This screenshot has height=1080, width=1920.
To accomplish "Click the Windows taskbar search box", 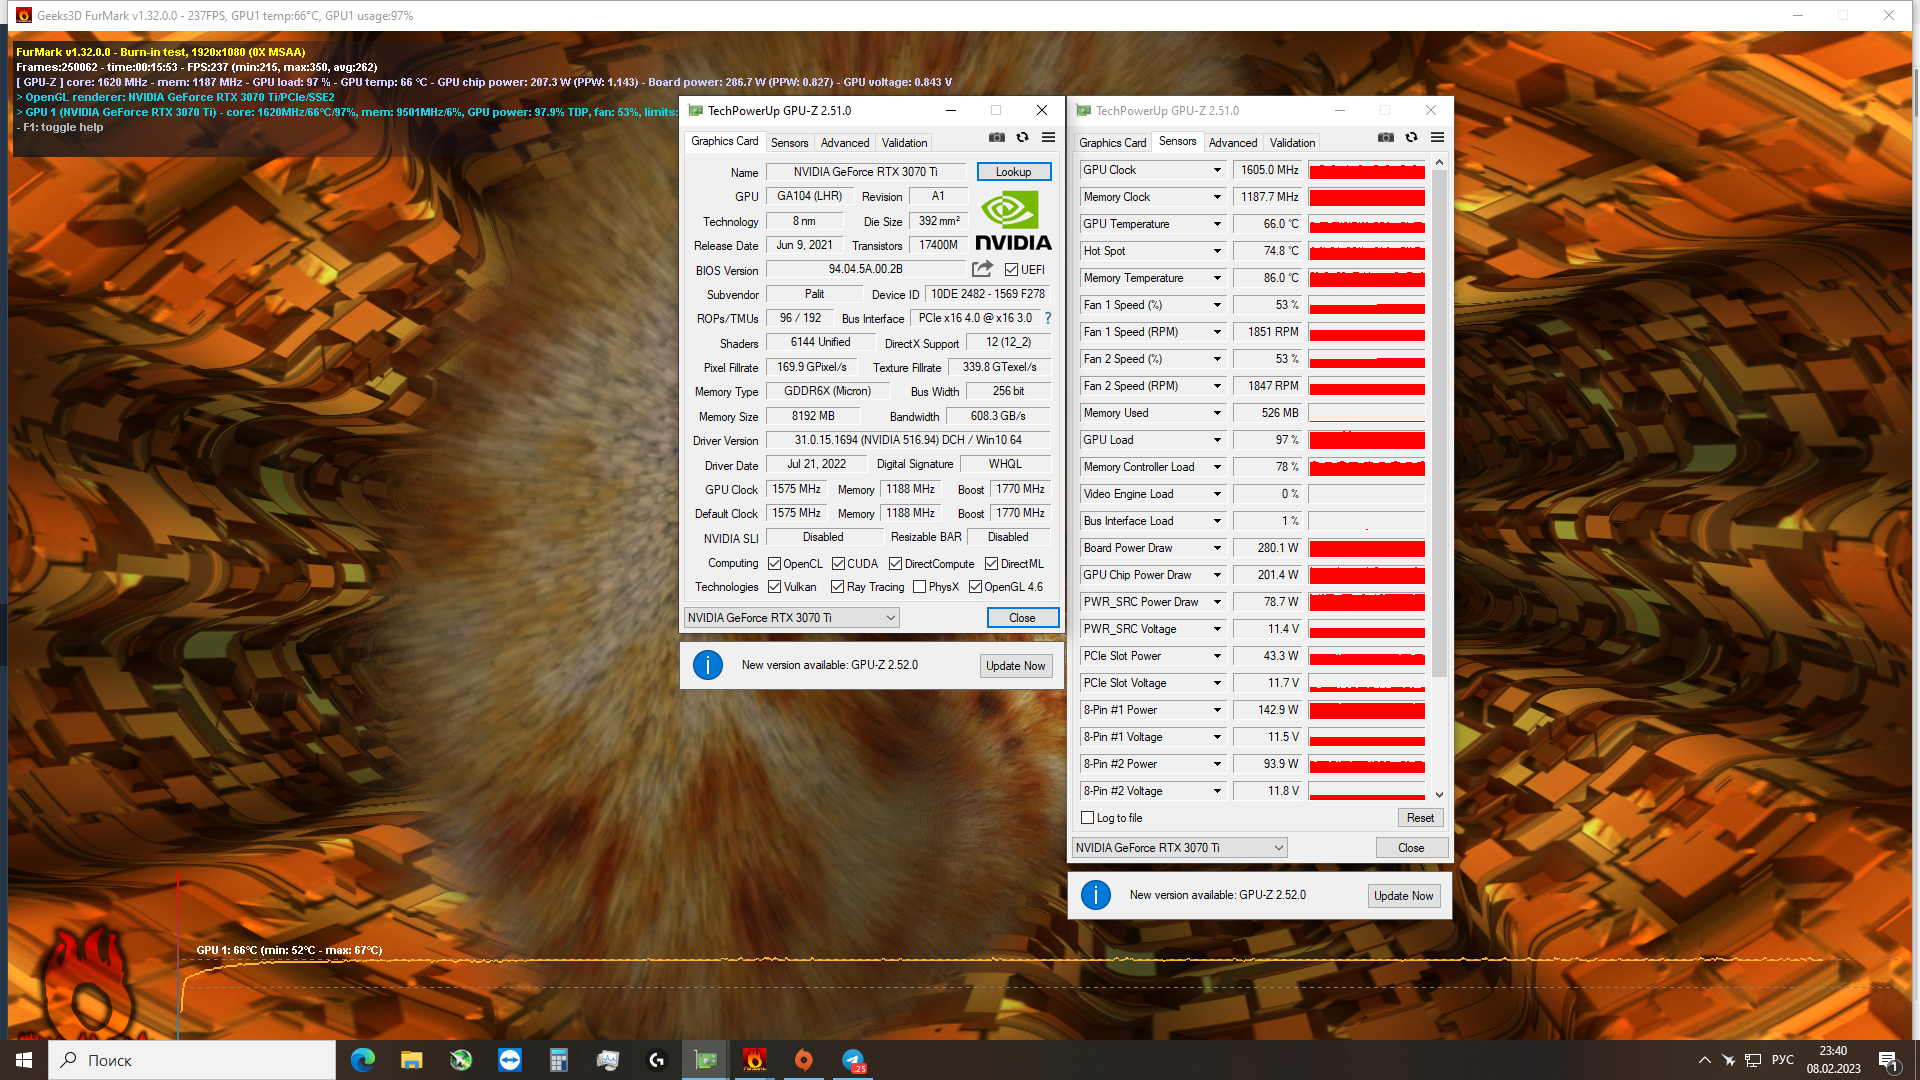I will coord(192,1060).
